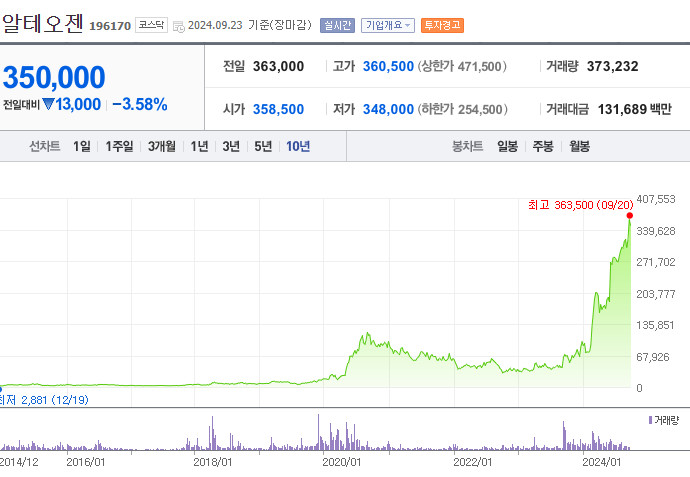Click the 203,777 y-axis label
This screenshot has height=477, width=690.
pyautogui.click(x=656, y=294)
